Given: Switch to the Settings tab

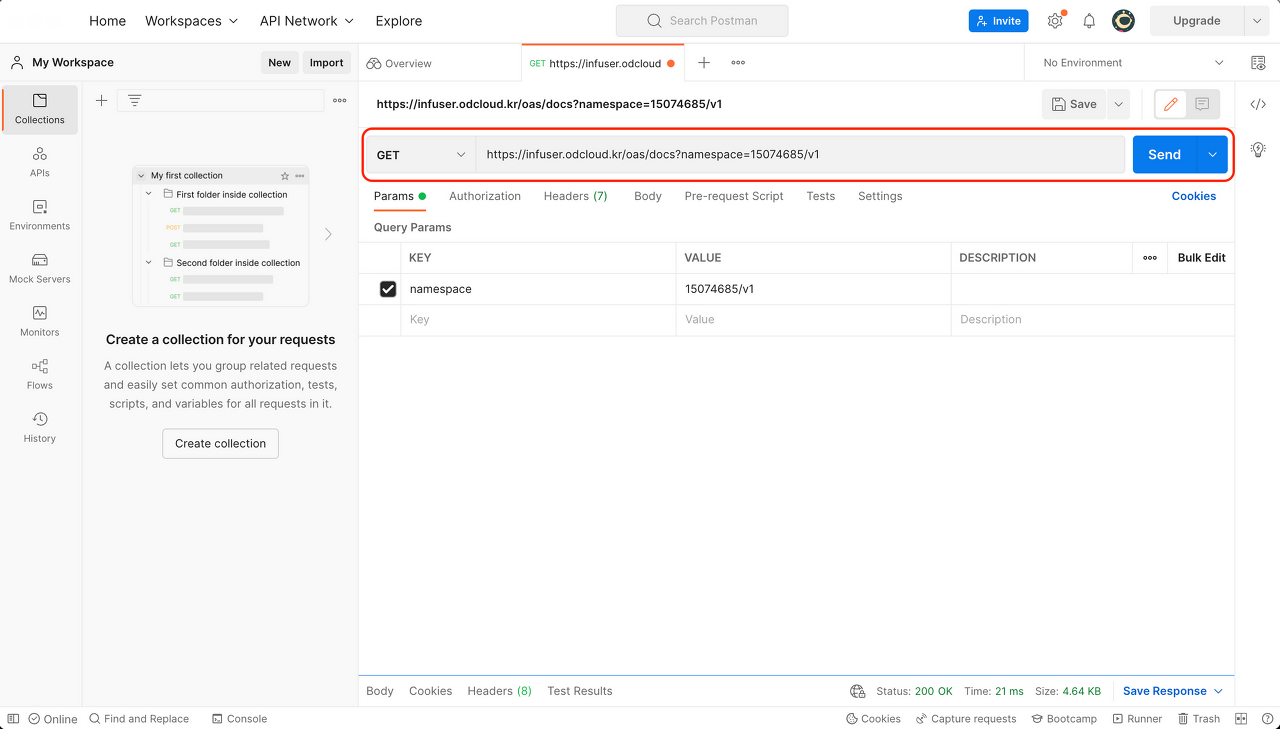Looking at the screenshot, I should click(x=880, y=196).
